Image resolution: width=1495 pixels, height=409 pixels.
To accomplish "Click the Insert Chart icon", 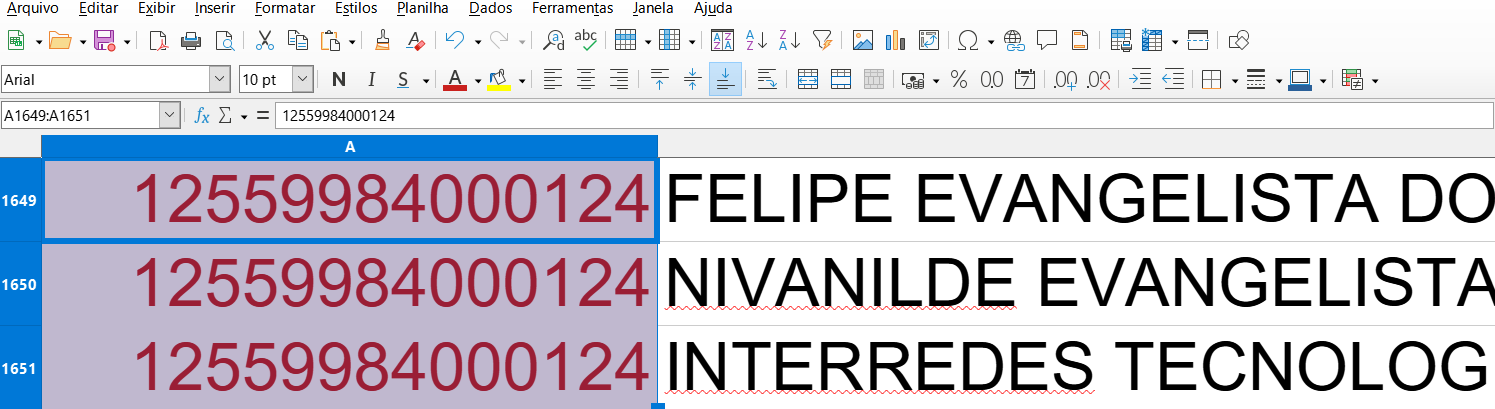I will (x=896, y=41).
